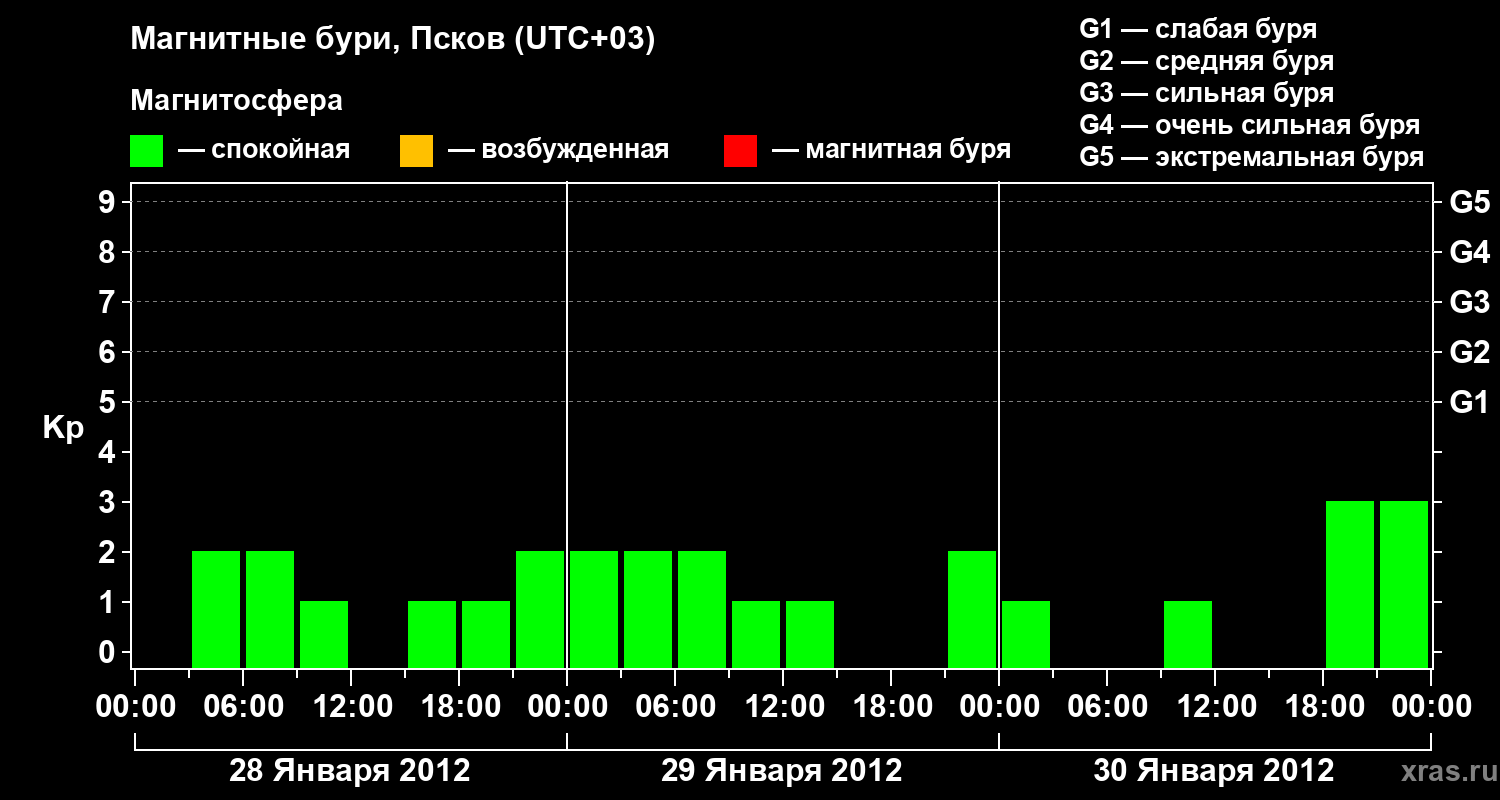Select the 28 January 03:00–06:00 Kp bar

[216, 609]
